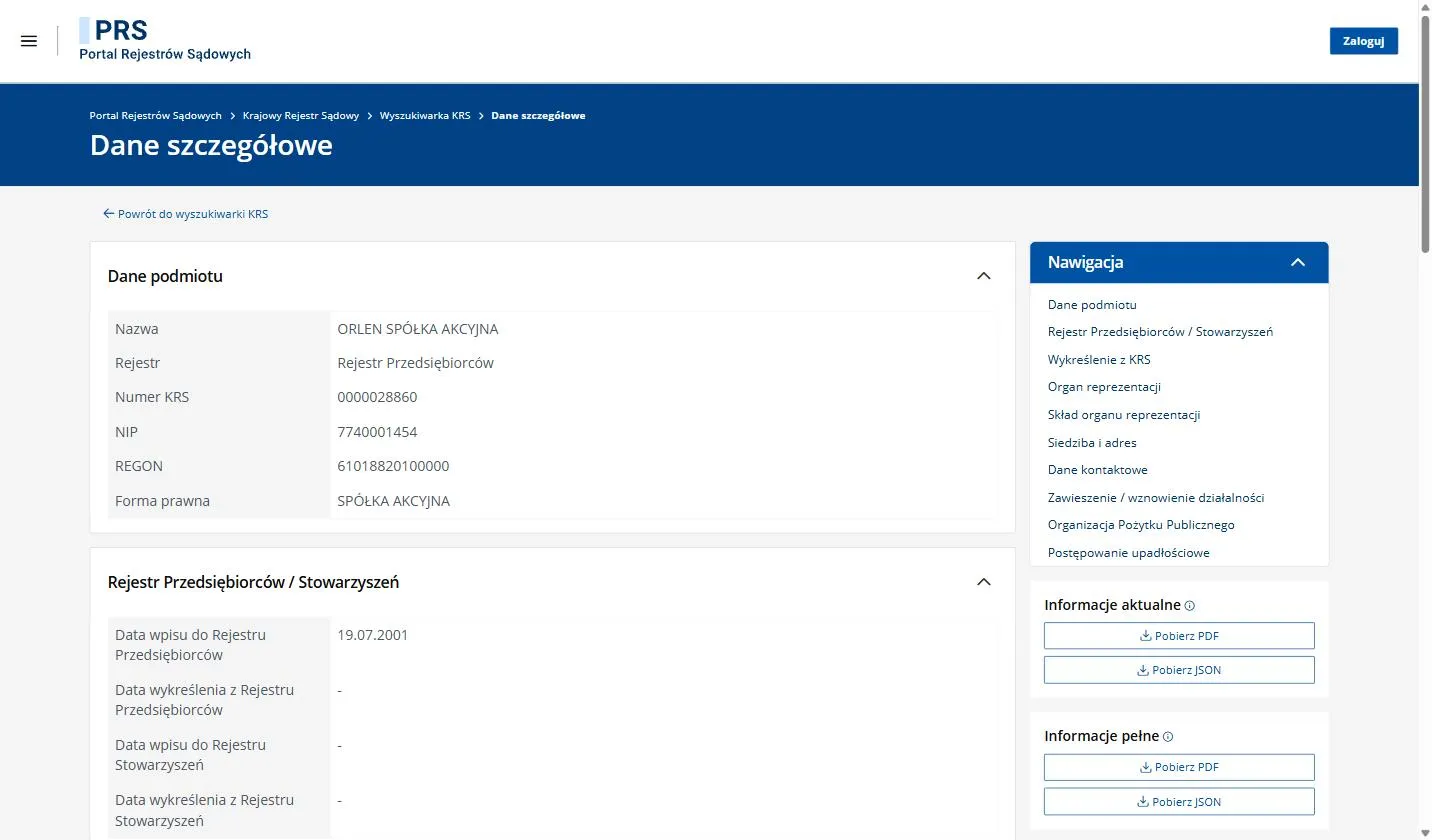Log in with the Zaloguj button
This screenshot has width=1432, height=840.
[x=1364, y=41]
